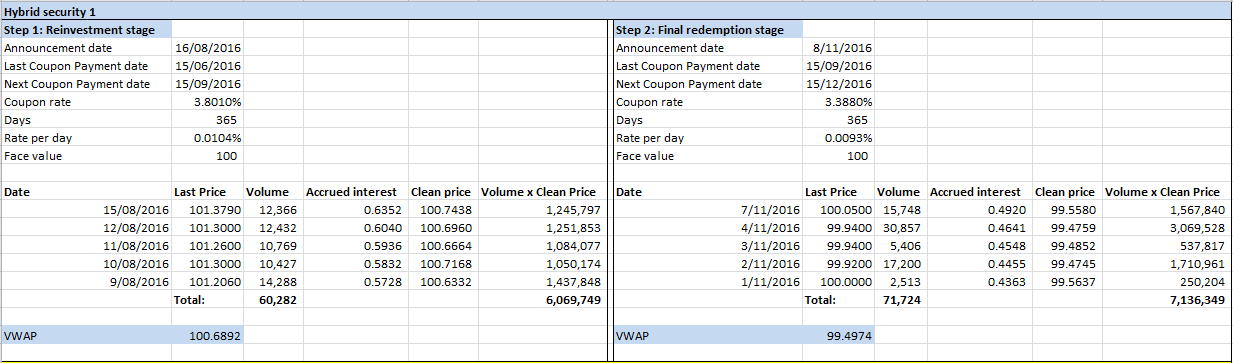Viewport: 1233px width, 363px height.
Task: Click the 16/08/2016 announcement date cell
Action: point(207,48)
